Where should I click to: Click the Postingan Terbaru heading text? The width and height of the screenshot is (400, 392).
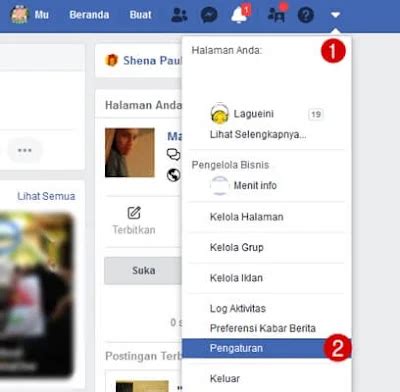144,356
